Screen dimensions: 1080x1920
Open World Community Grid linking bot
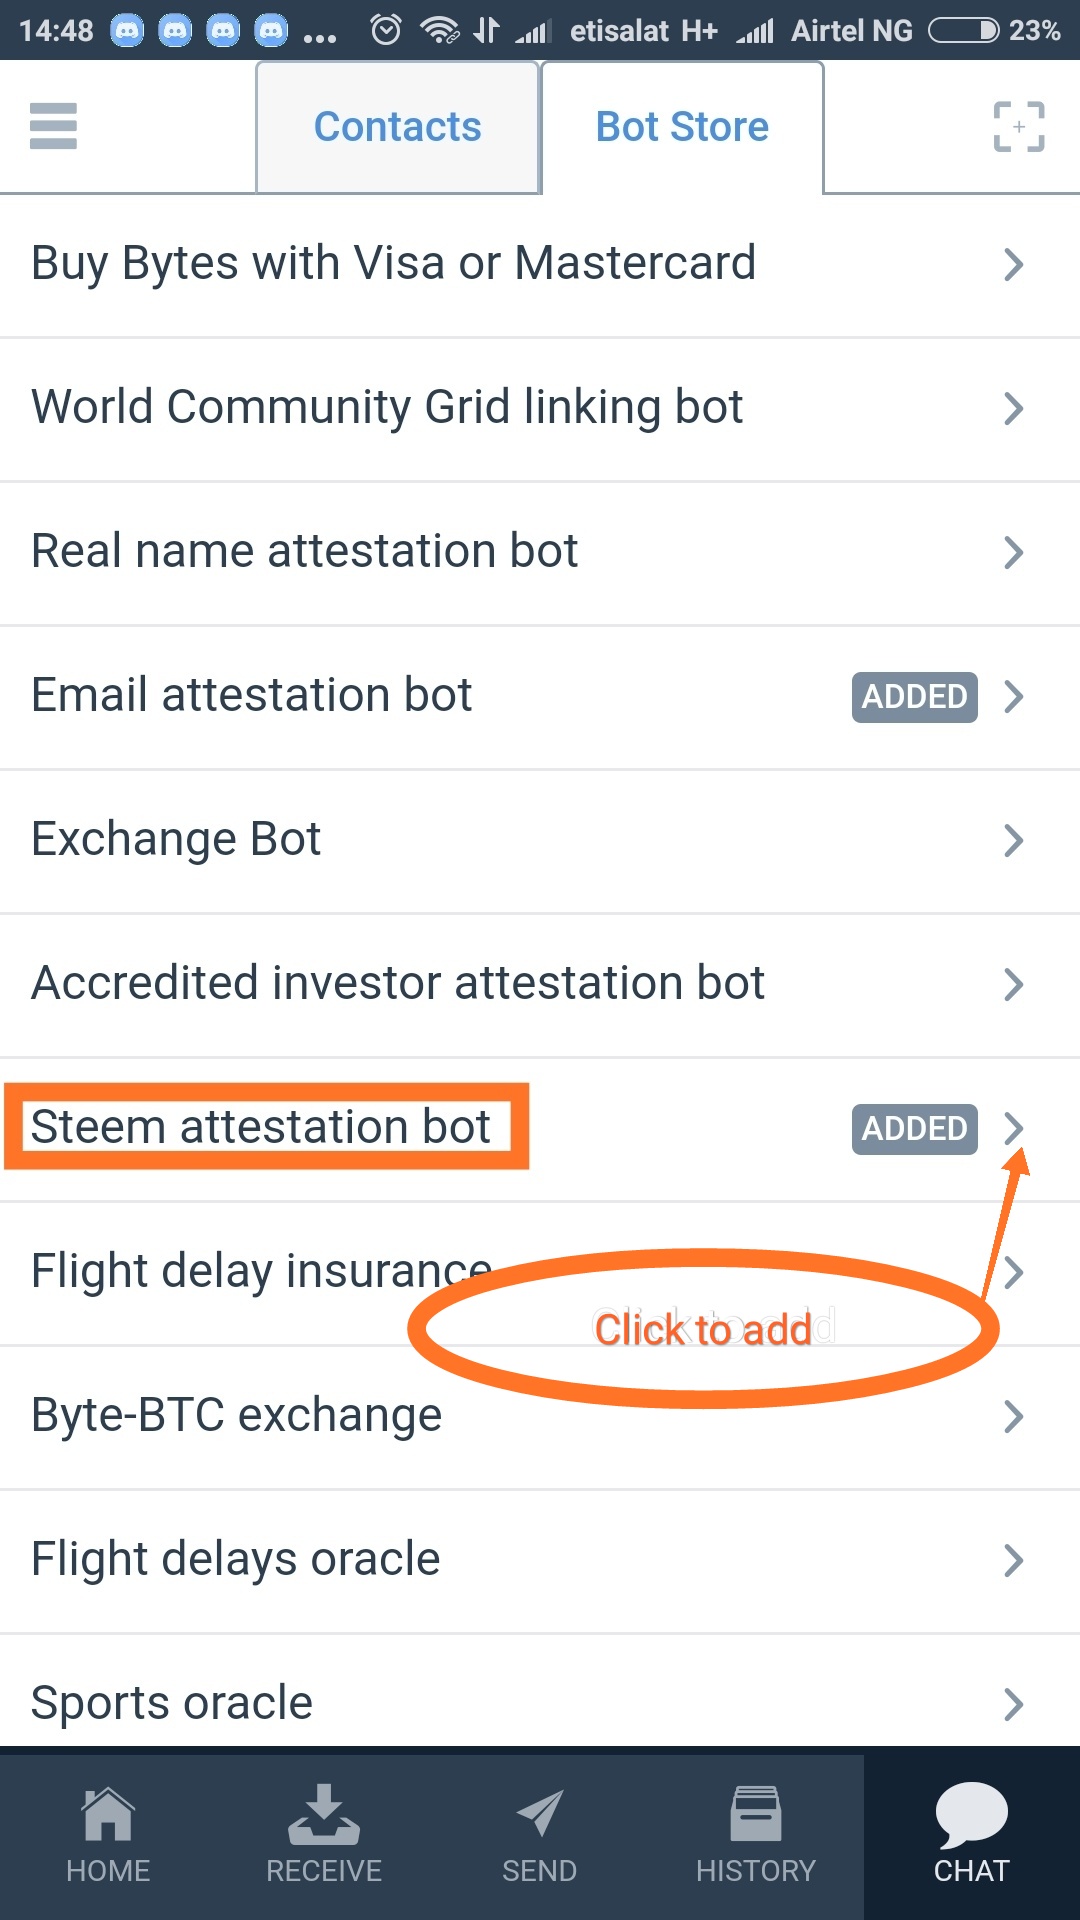point(387,408)
